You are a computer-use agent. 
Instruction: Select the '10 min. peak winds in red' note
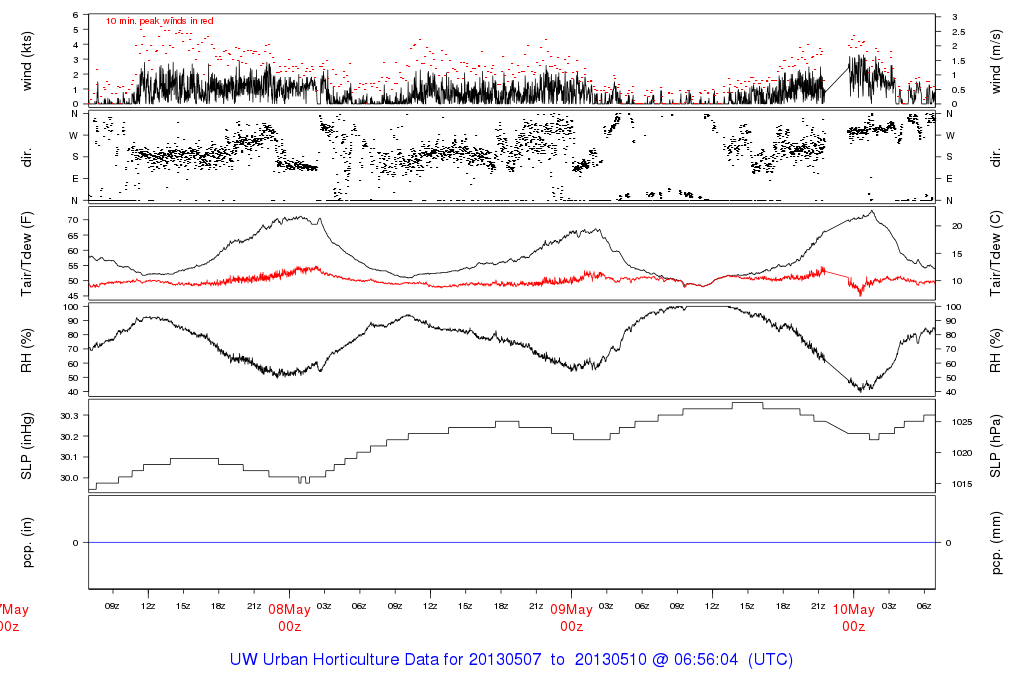[159, 21]
